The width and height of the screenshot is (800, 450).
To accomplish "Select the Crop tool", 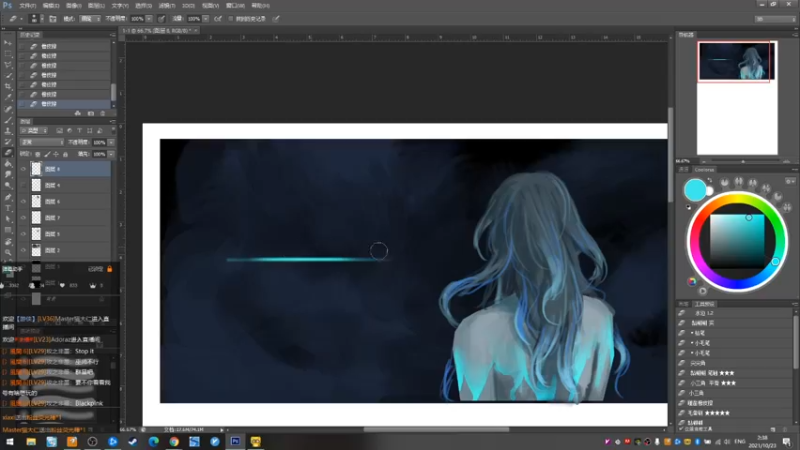I will click(8, 87).
